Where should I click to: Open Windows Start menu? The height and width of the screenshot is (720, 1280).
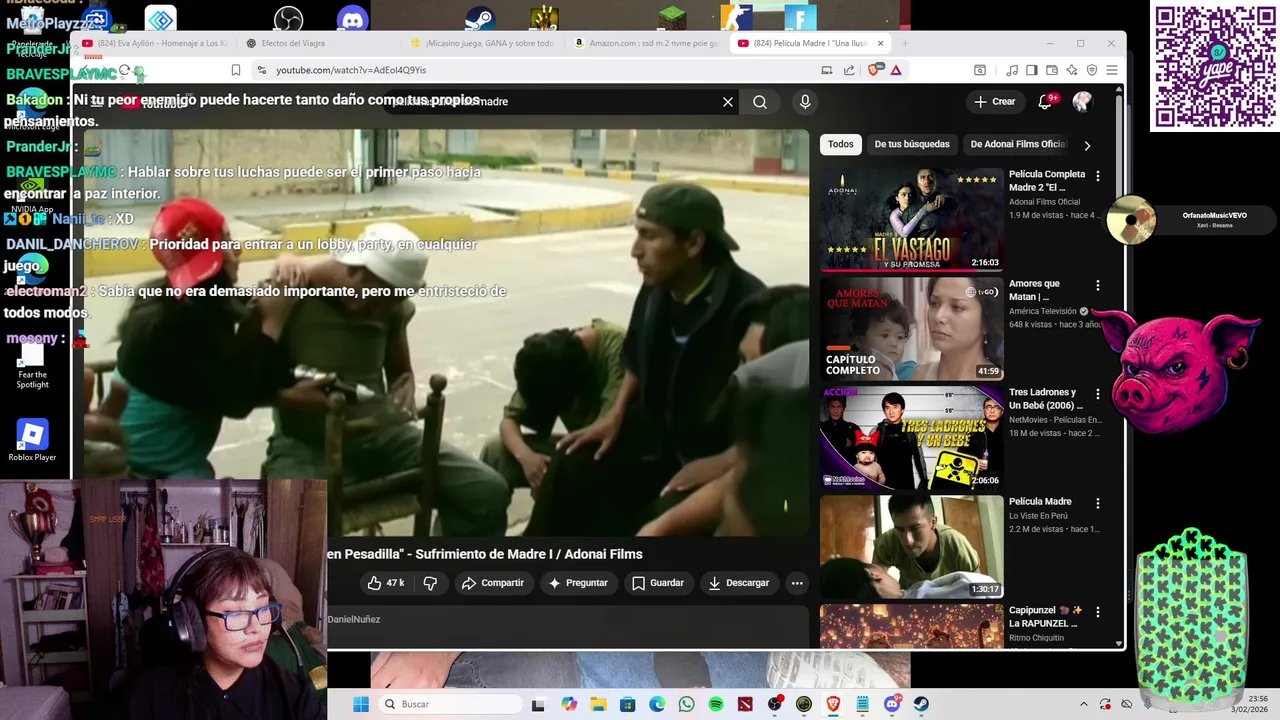tap(360, 704)
